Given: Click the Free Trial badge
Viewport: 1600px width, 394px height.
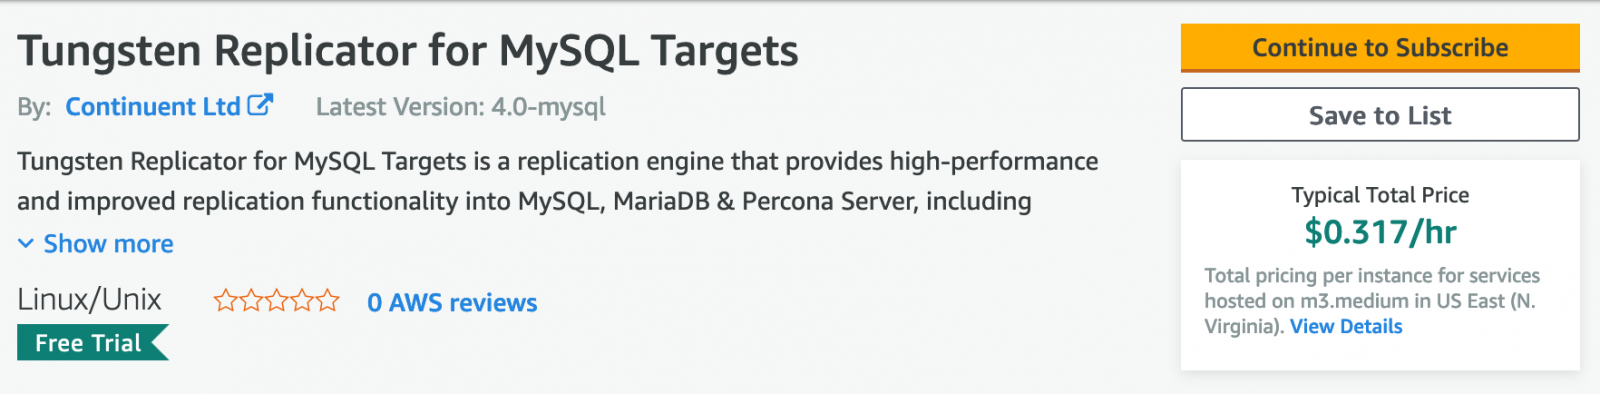Looking at the screenshot, I should 93,343.
